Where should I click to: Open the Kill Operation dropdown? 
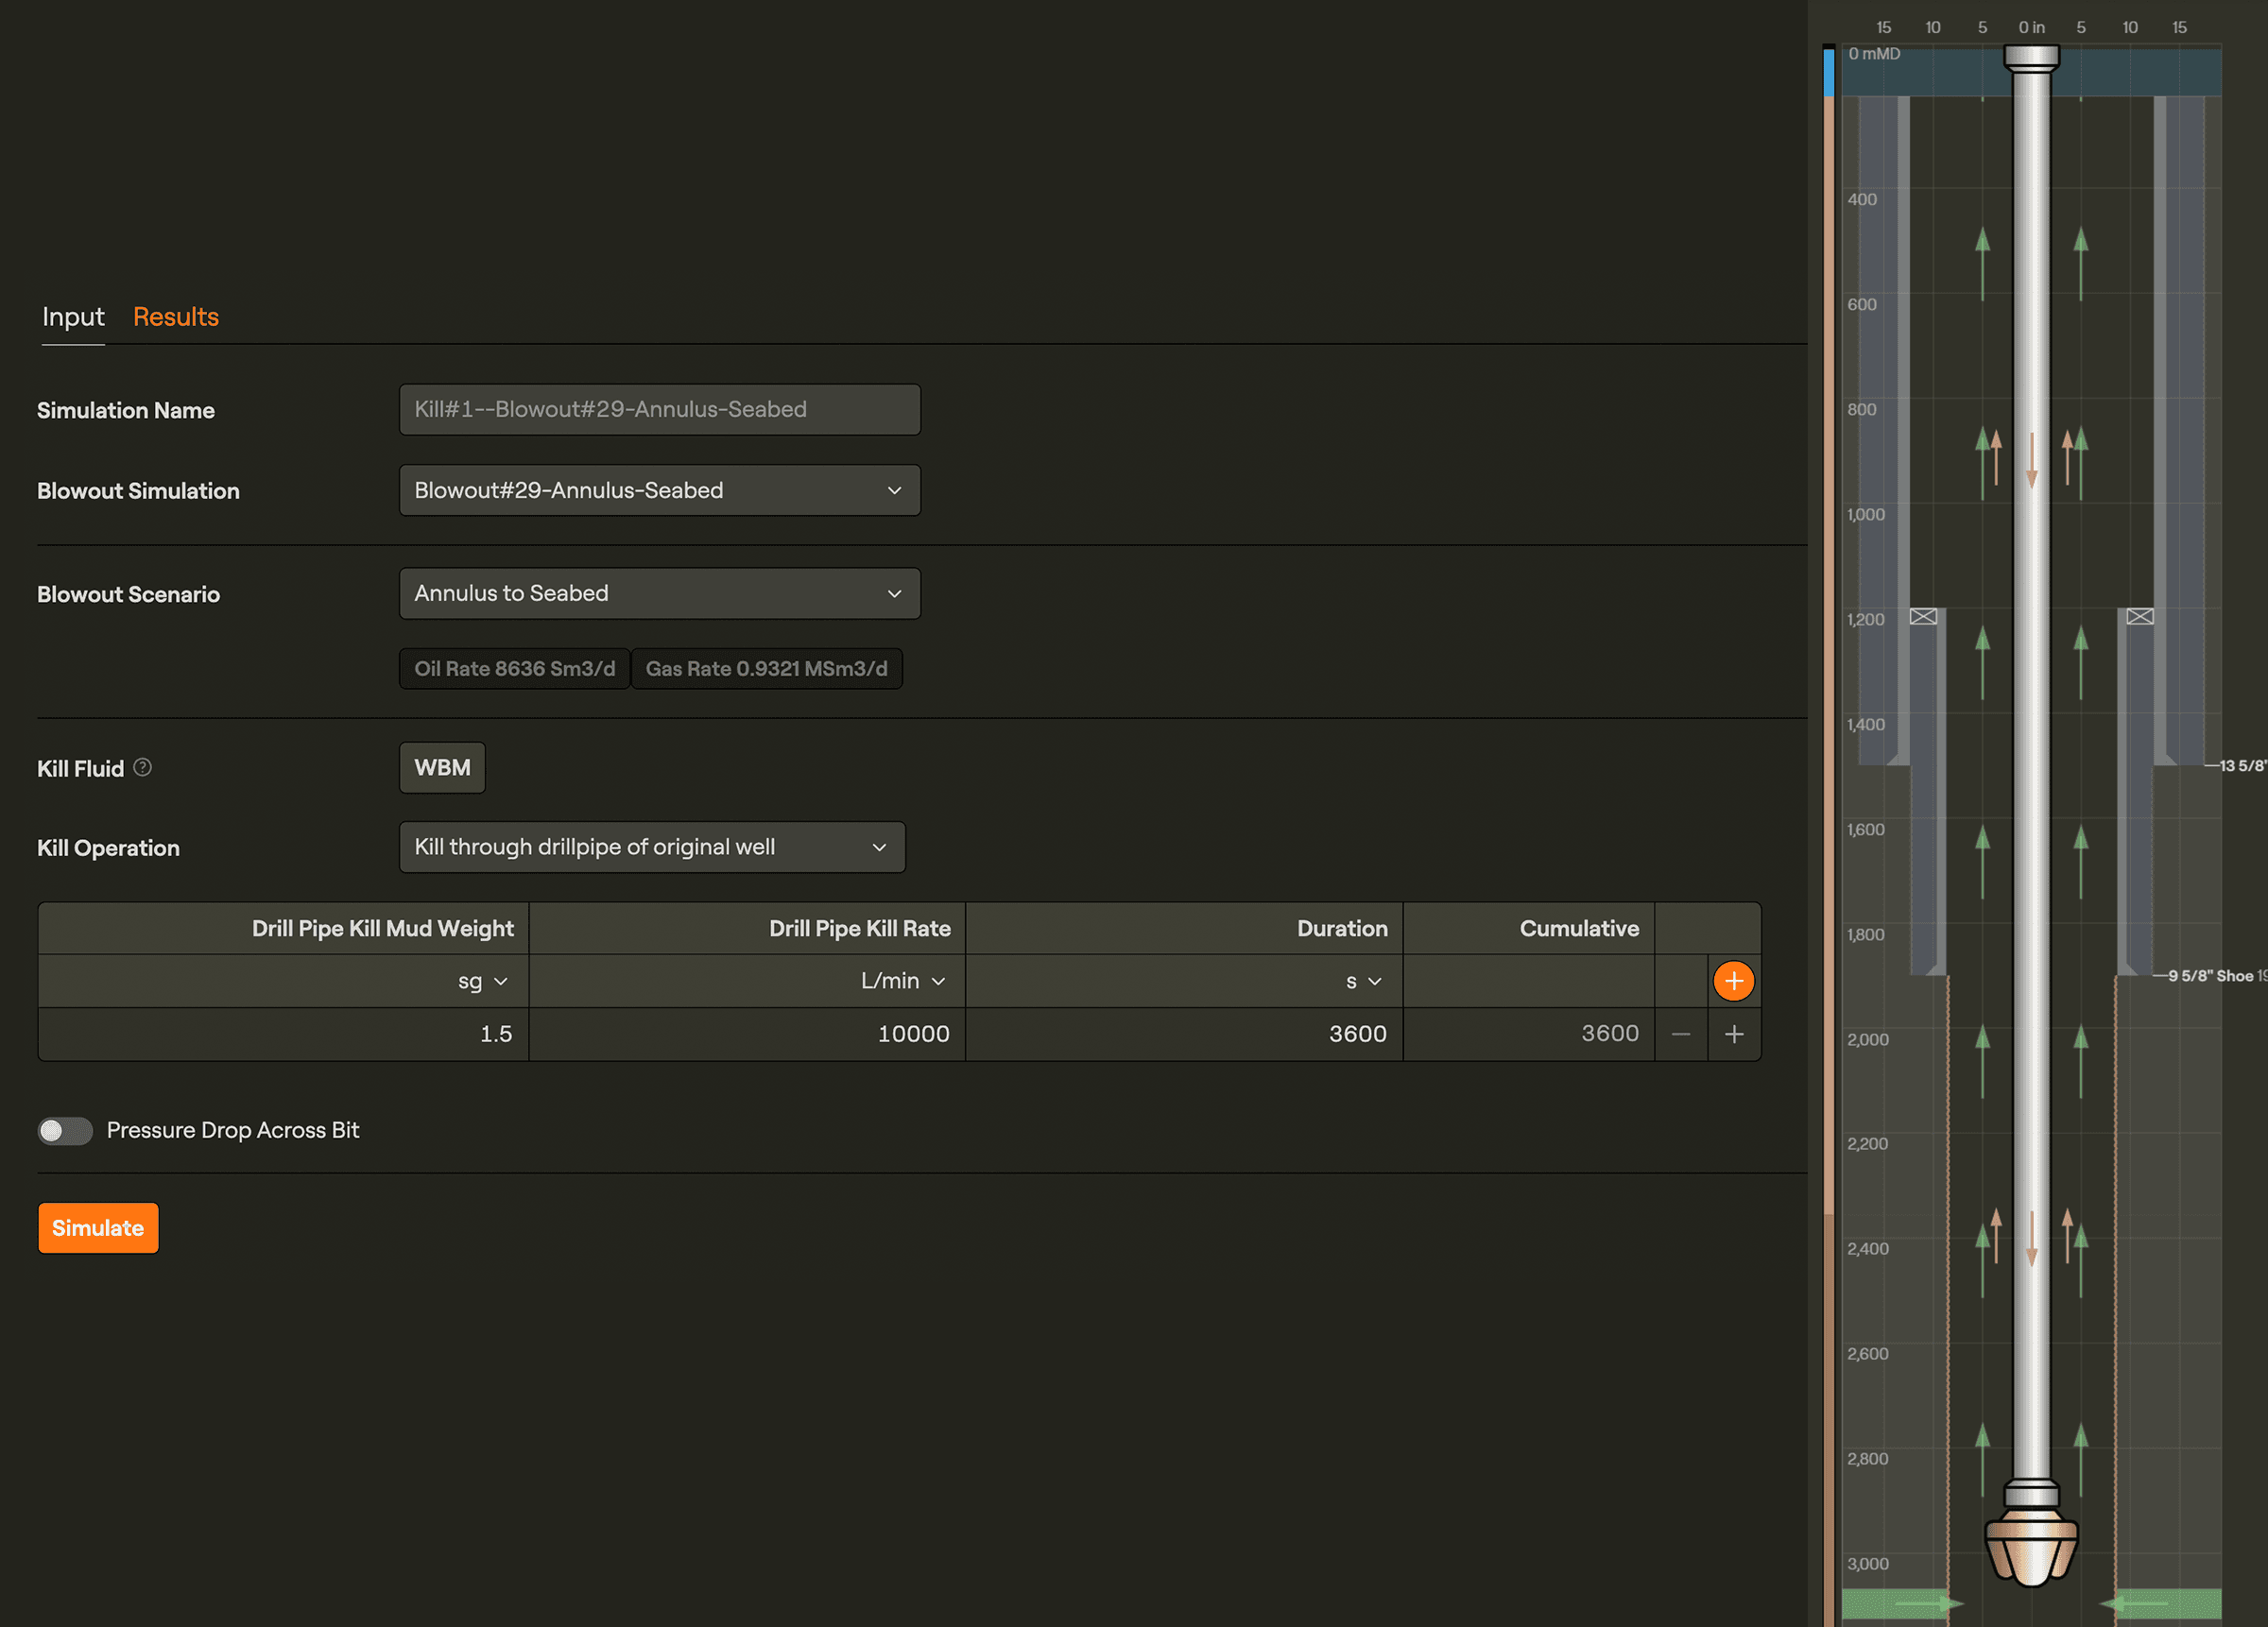click(x=652, y=847)
